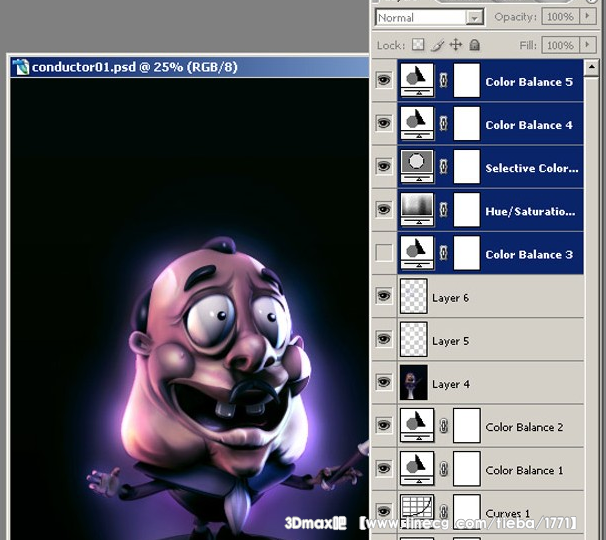Image resolution: width=606 pixels, height=540 pixels.
Task: Click the Fill 100% field
Action: pyautogui.click(x=560, y=45)
